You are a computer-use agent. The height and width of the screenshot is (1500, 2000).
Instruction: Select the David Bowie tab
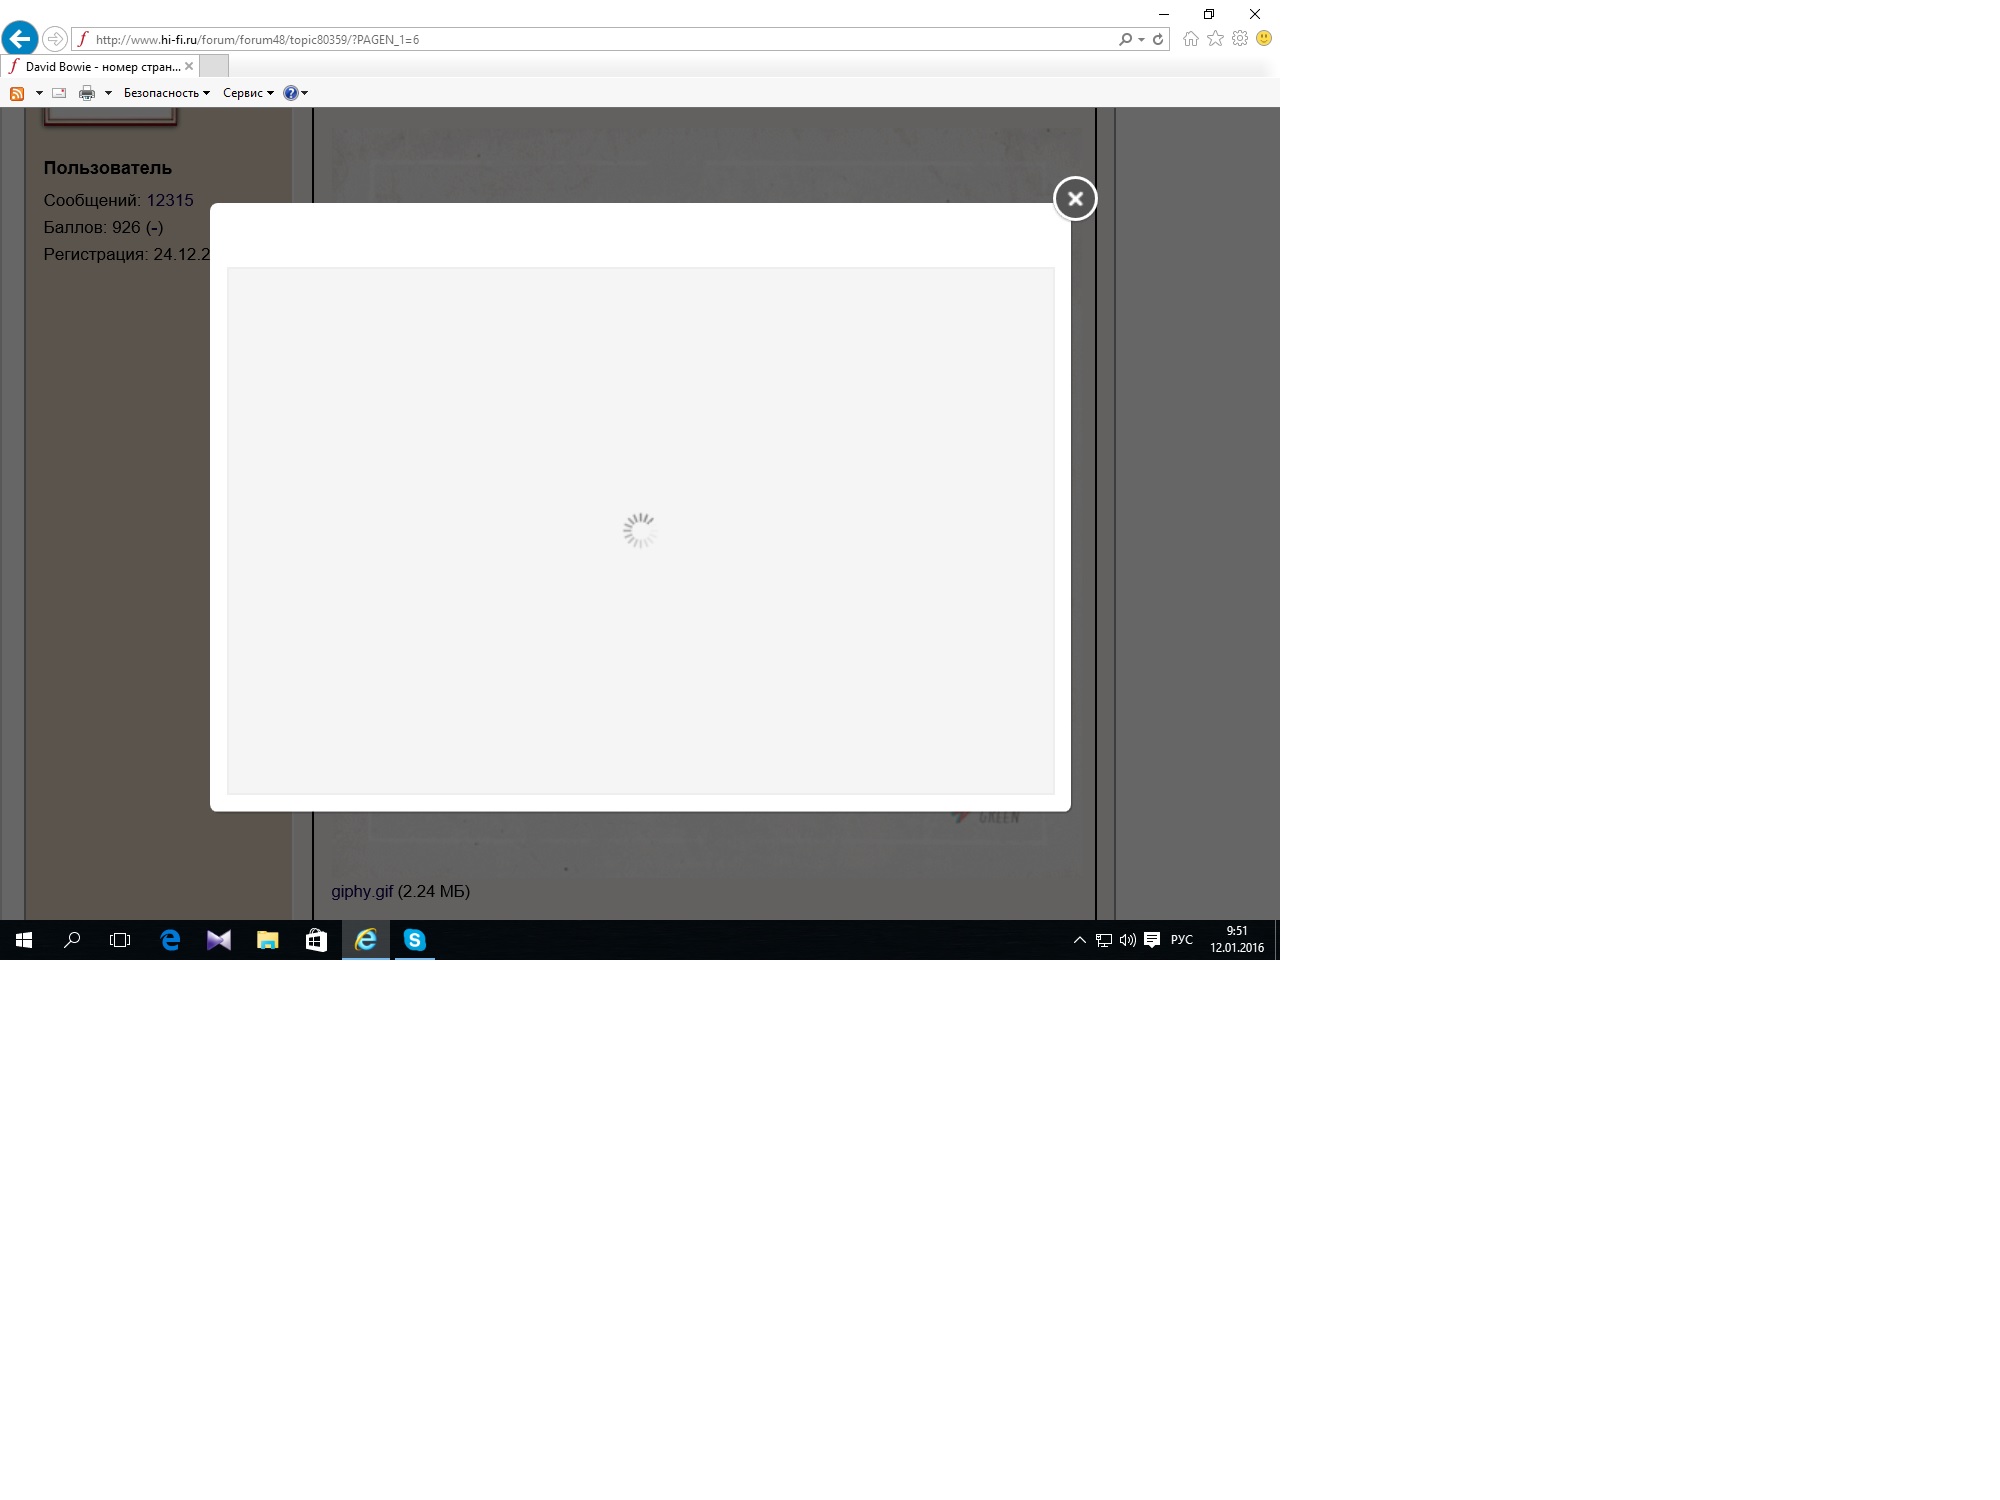[x=100, y=66]
